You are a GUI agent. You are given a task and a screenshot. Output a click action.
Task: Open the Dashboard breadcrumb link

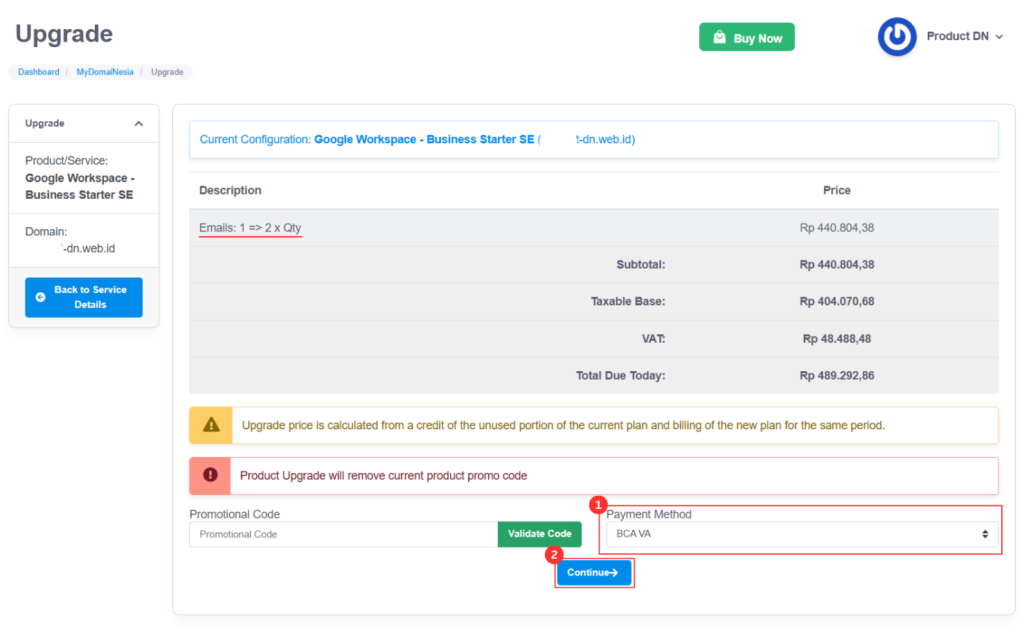[38, 71]
